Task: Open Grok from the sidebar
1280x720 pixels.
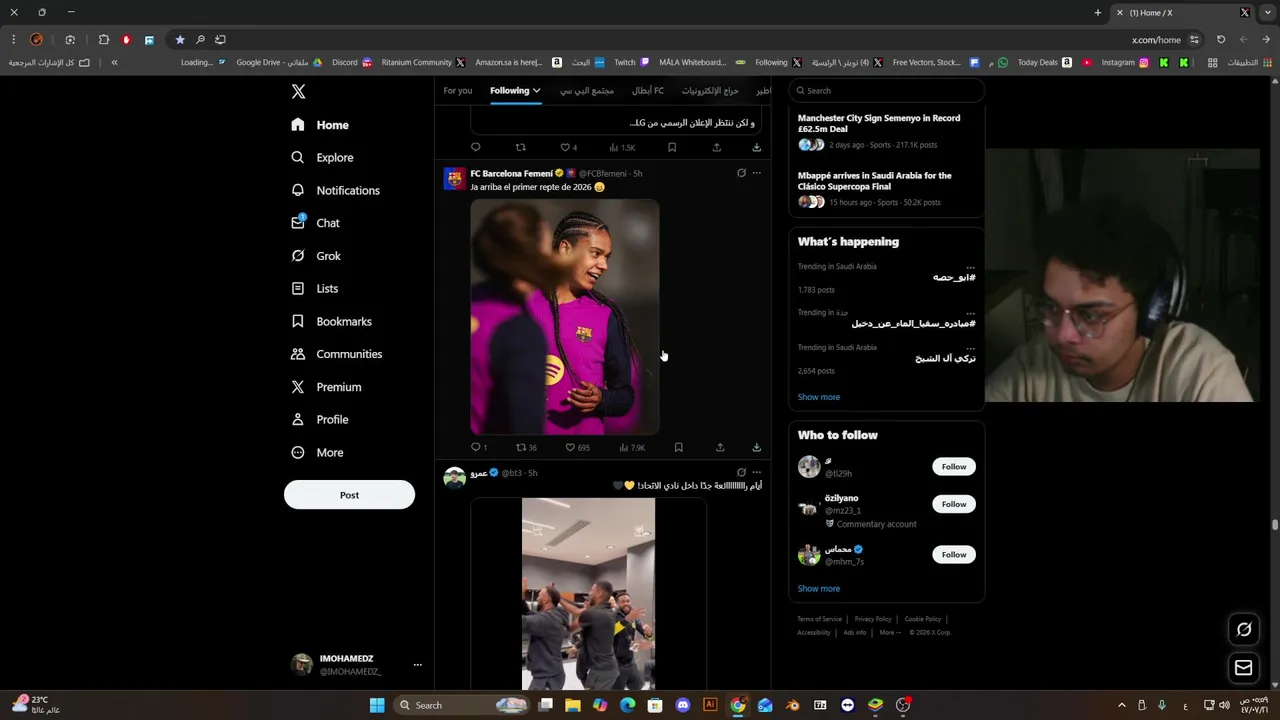Action: point(316,256)
